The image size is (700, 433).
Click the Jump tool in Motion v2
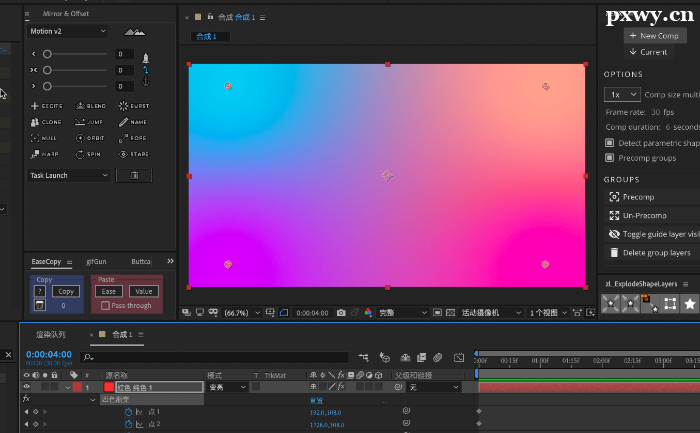tap(89, 122)
